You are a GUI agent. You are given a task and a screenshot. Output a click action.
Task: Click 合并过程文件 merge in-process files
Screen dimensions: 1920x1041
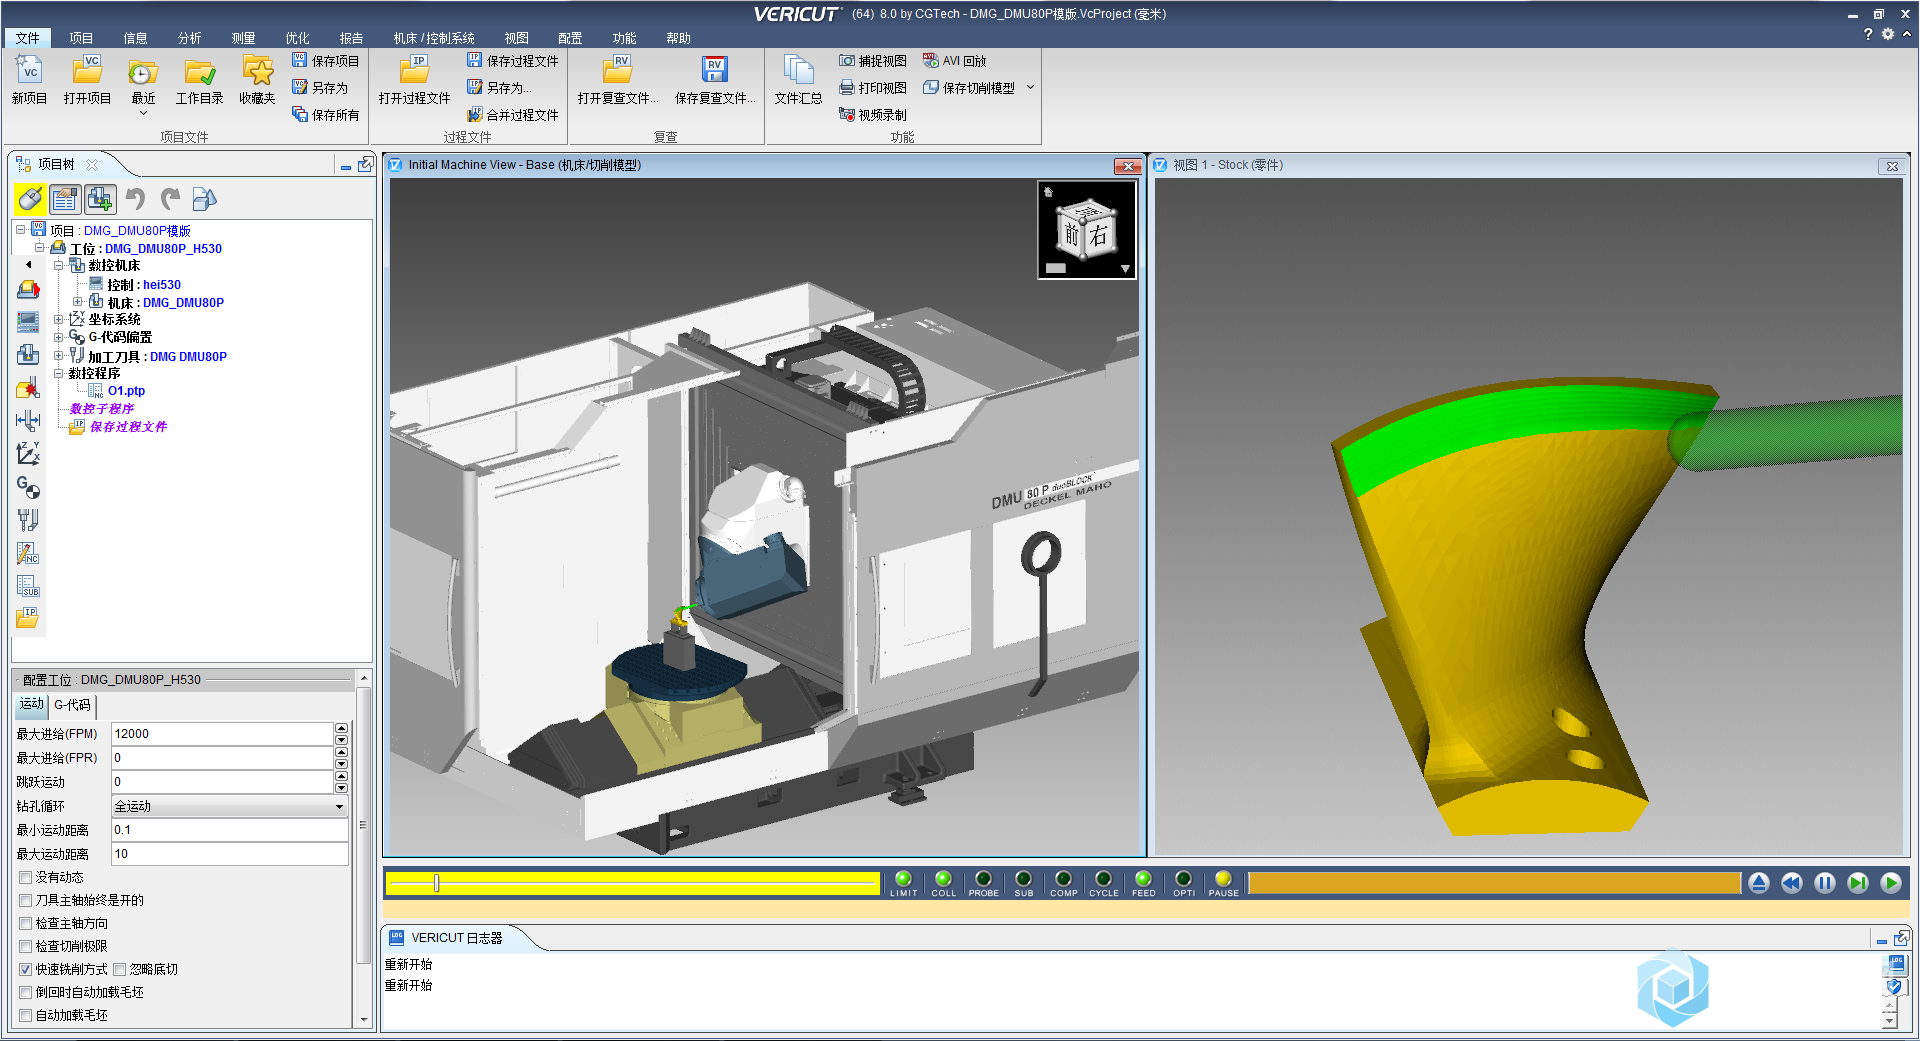(513, 115)
